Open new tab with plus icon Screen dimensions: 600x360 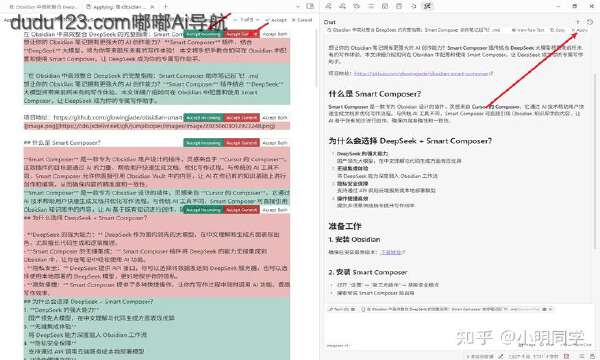click(x=165, y=7)
